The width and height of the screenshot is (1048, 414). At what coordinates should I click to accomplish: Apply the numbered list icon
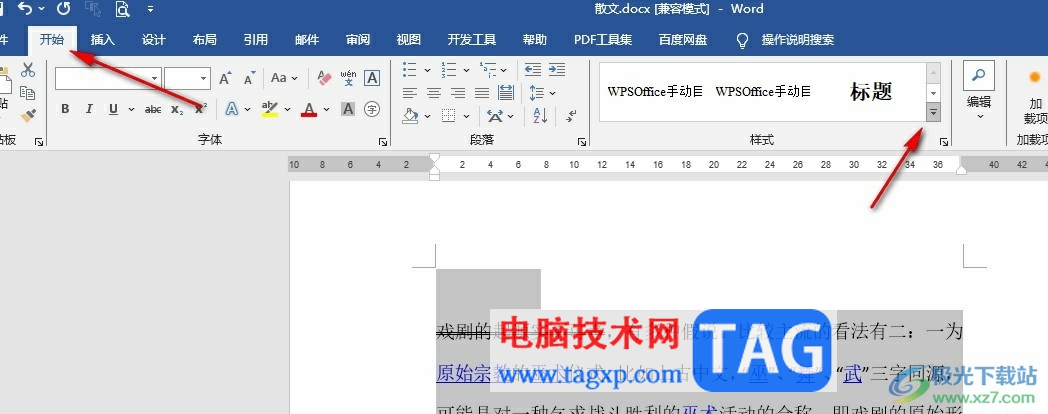coord(448,69)
